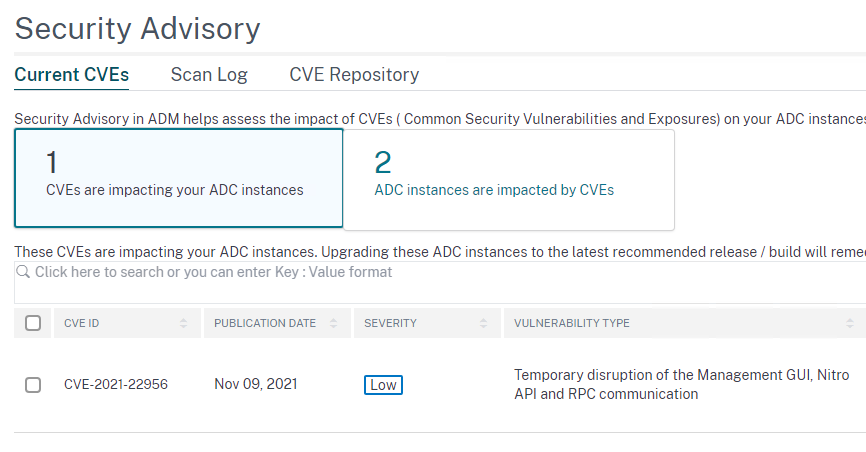
Task: Click the search magnifier icon
Action: point(23,272)
